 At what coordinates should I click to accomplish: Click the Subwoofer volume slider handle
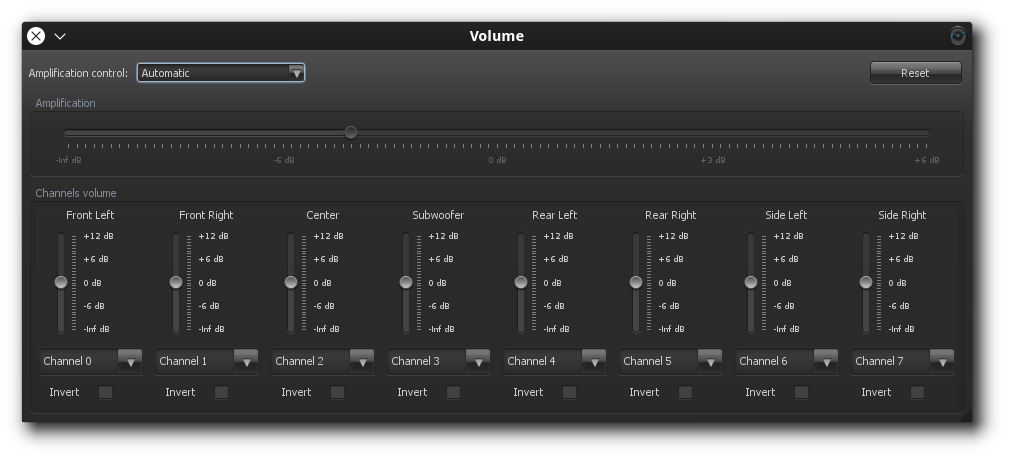[406, 282]
